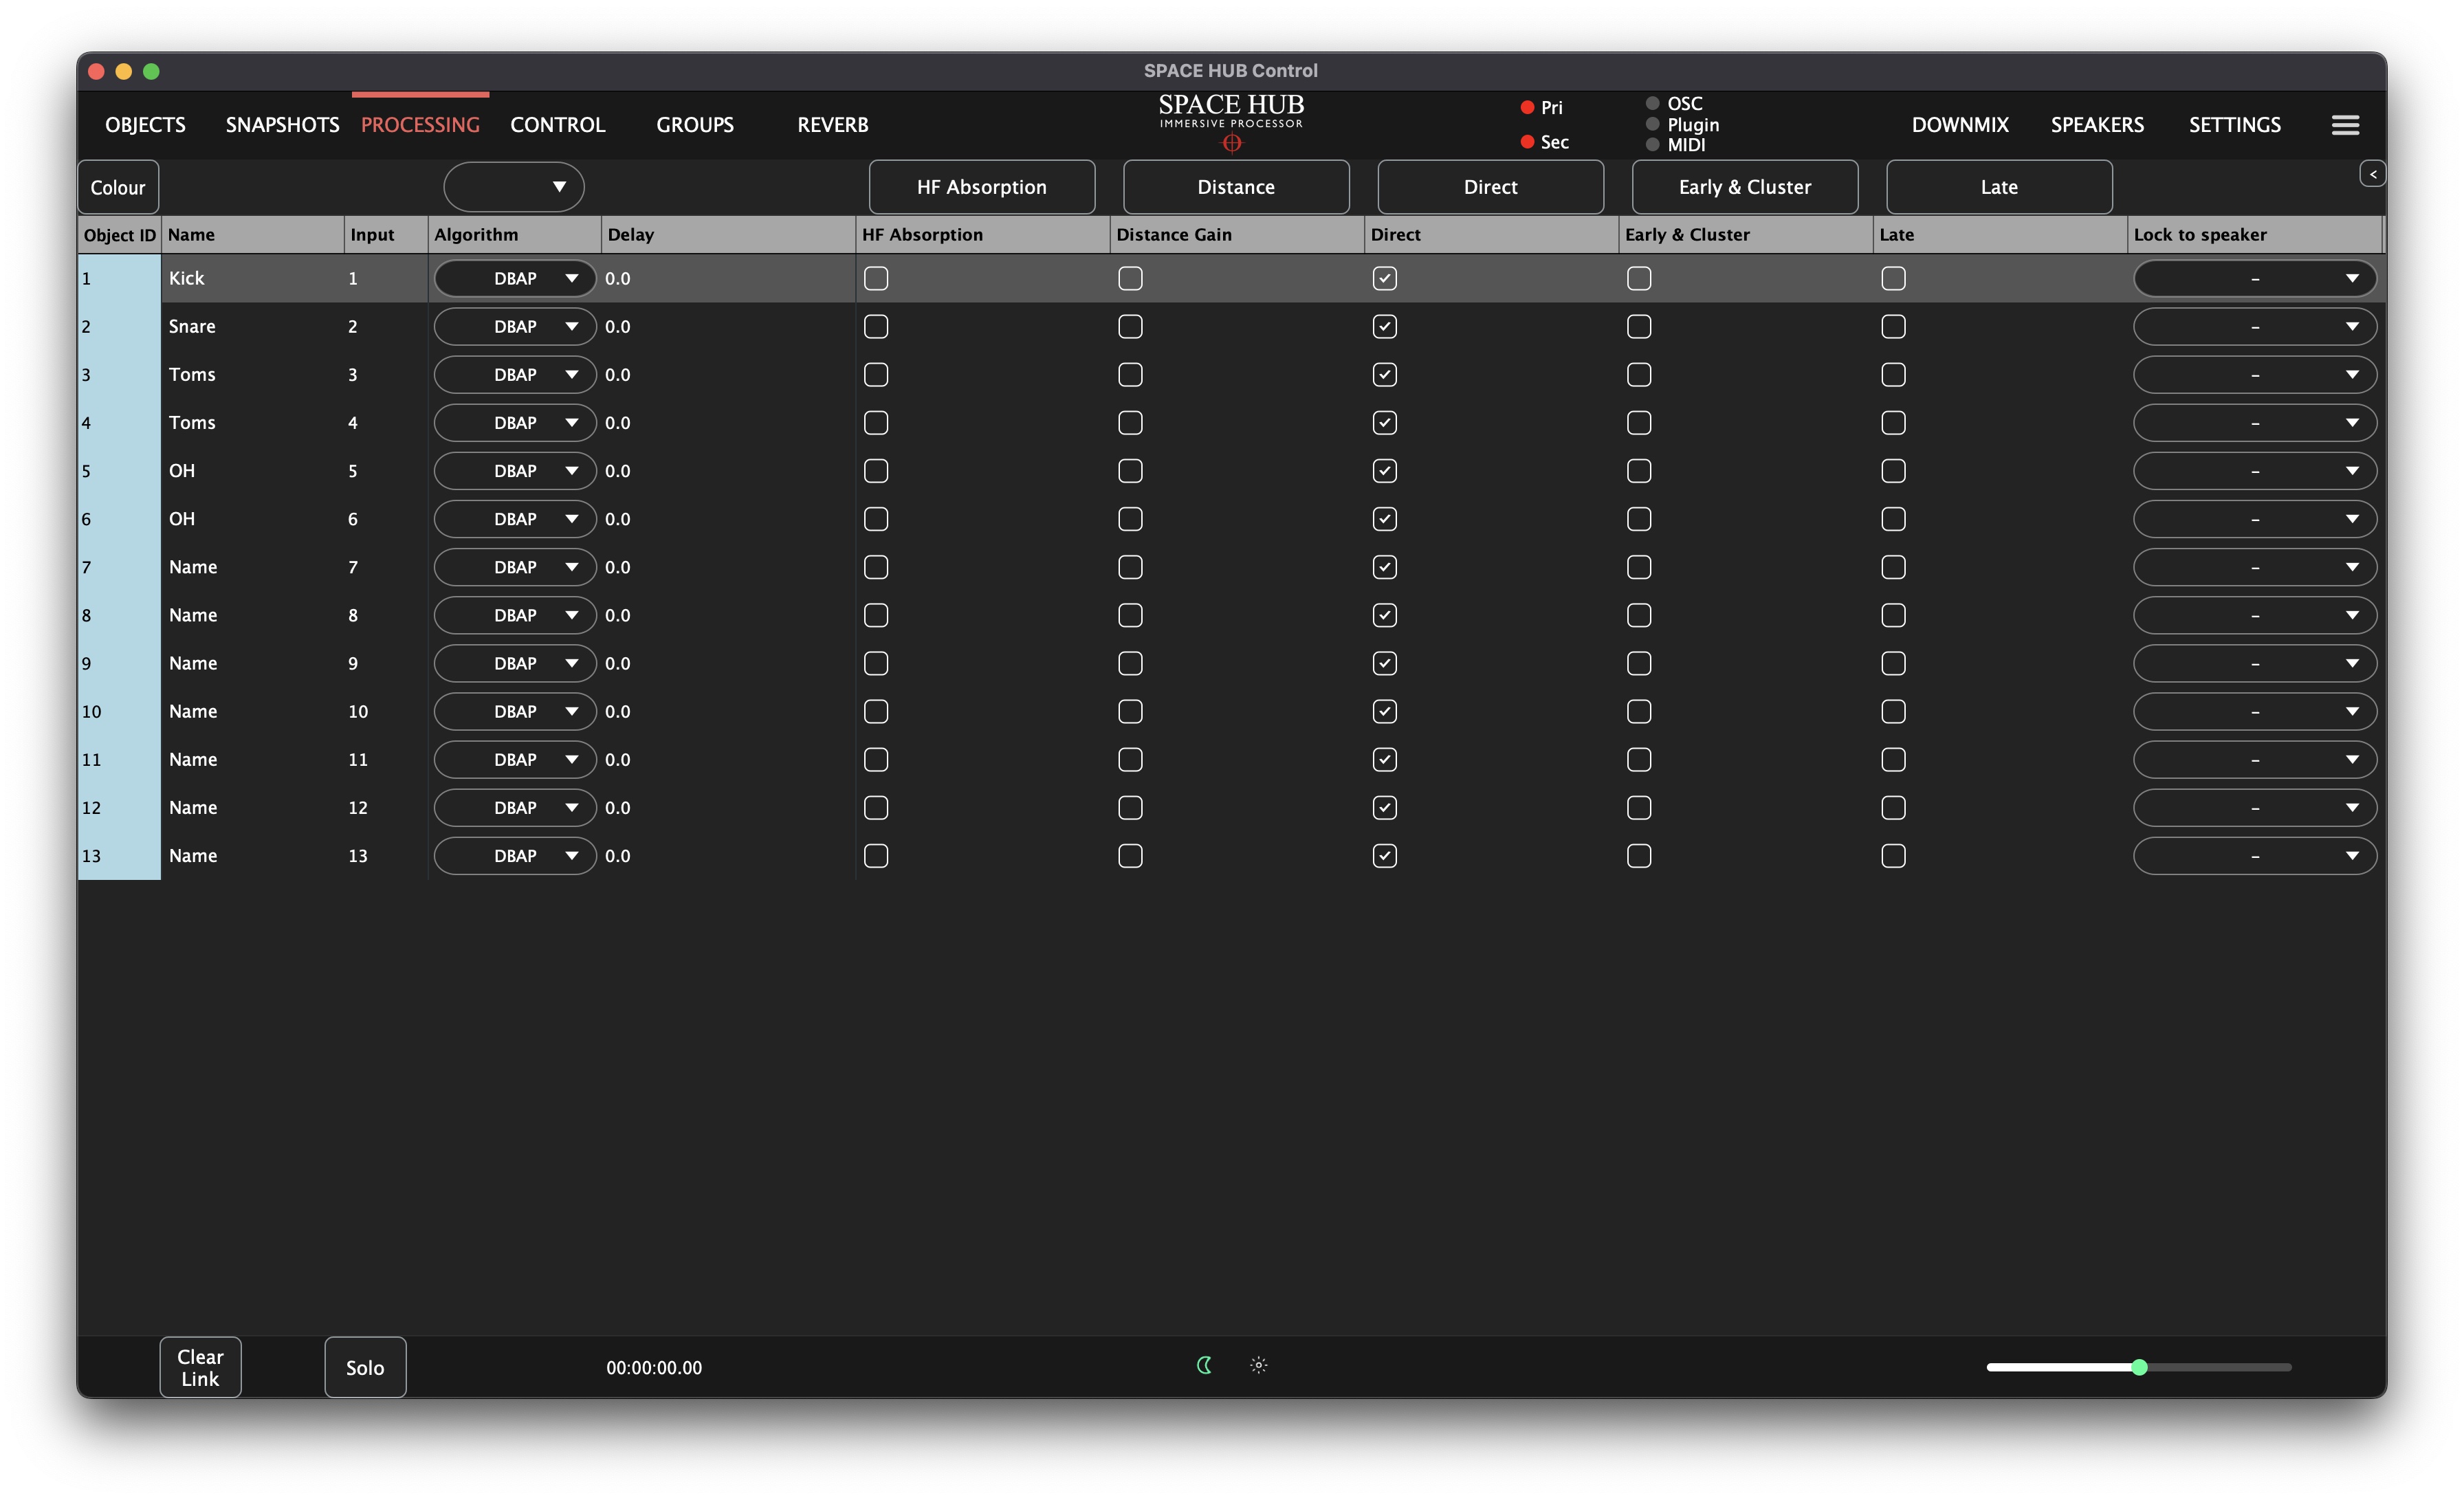
Task: Enable Early & Cluster for object 6 OH
Action: [x=1639, y=519]
